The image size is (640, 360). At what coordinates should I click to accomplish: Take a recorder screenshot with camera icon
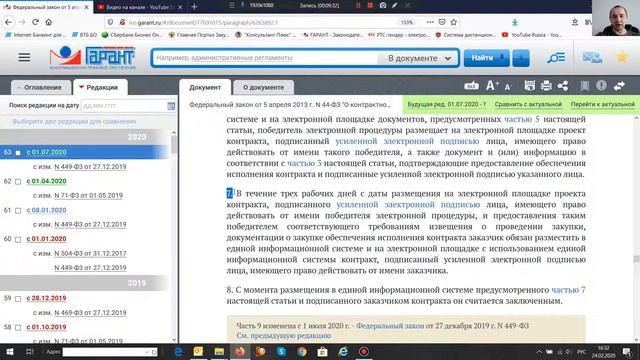[x=382, y=5]
